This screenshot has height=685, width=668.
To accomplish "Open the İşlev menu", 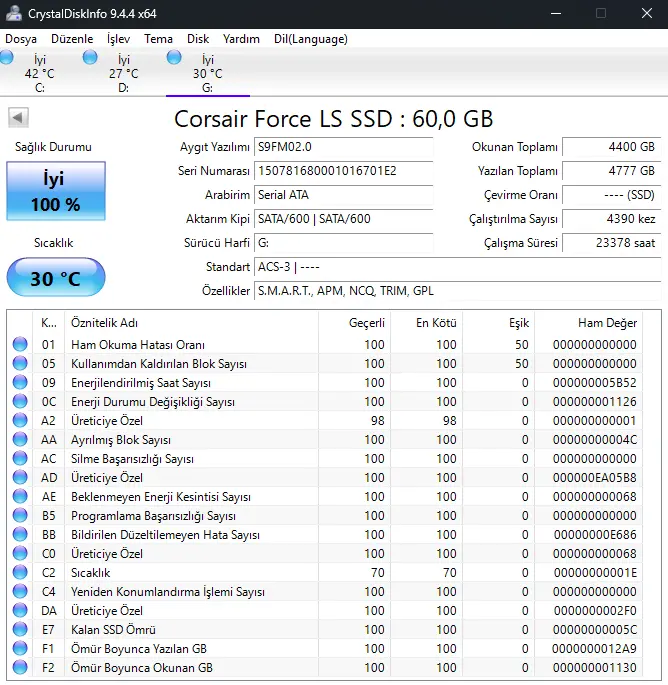I will point(118,39).
